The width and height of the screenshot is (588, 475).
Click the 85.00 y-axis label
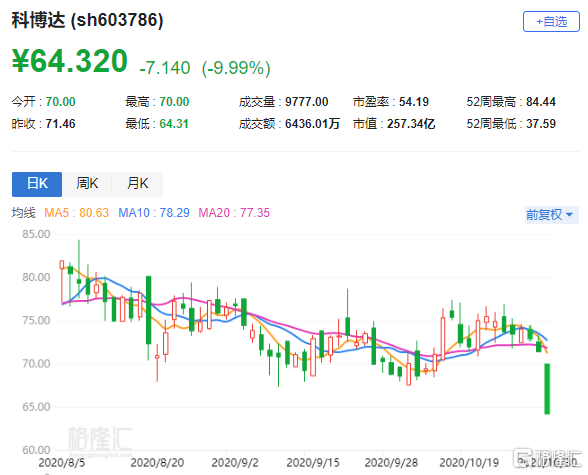coord(36,234)
